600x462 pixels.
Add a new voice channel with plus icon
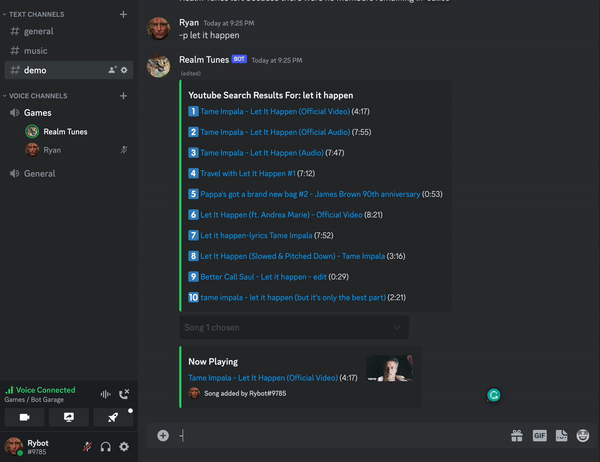tap(123, 96)
